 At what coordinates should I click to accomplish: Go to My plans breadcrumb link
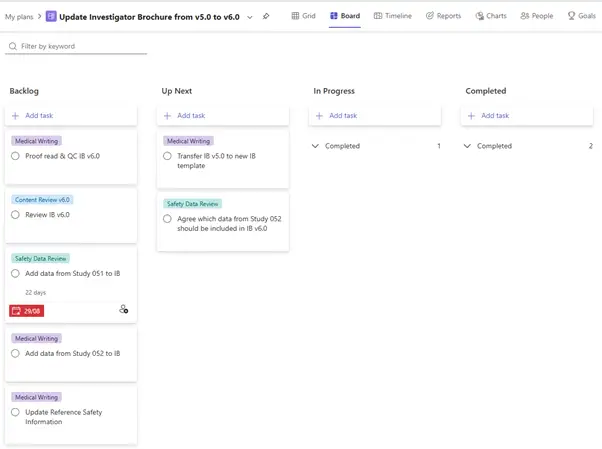19,16
